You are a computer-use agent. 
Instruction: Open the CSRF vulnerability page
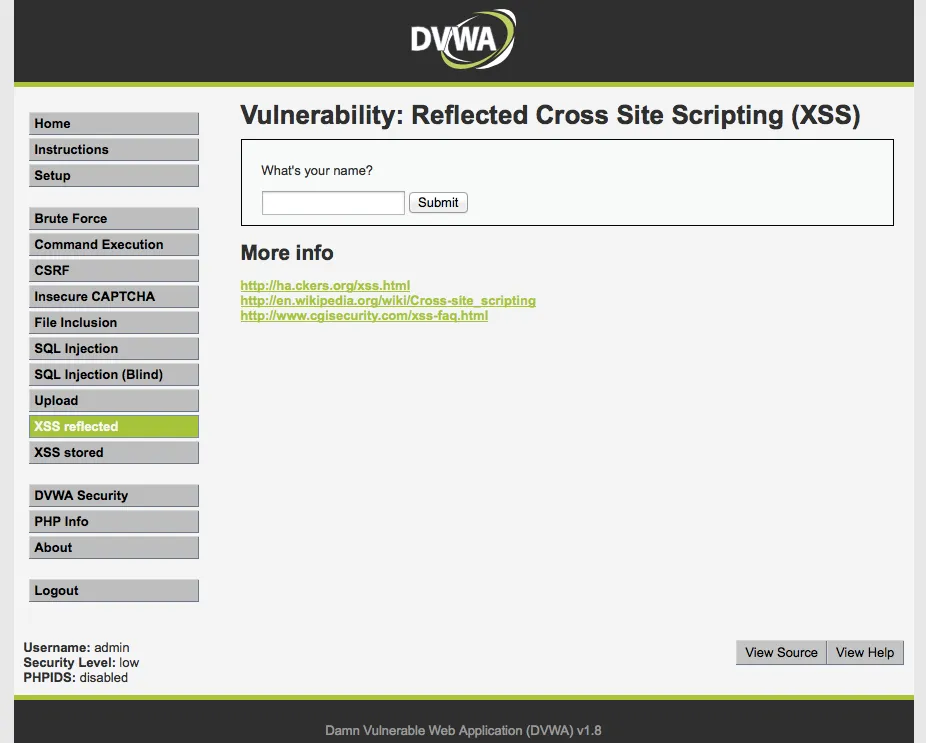113,270
